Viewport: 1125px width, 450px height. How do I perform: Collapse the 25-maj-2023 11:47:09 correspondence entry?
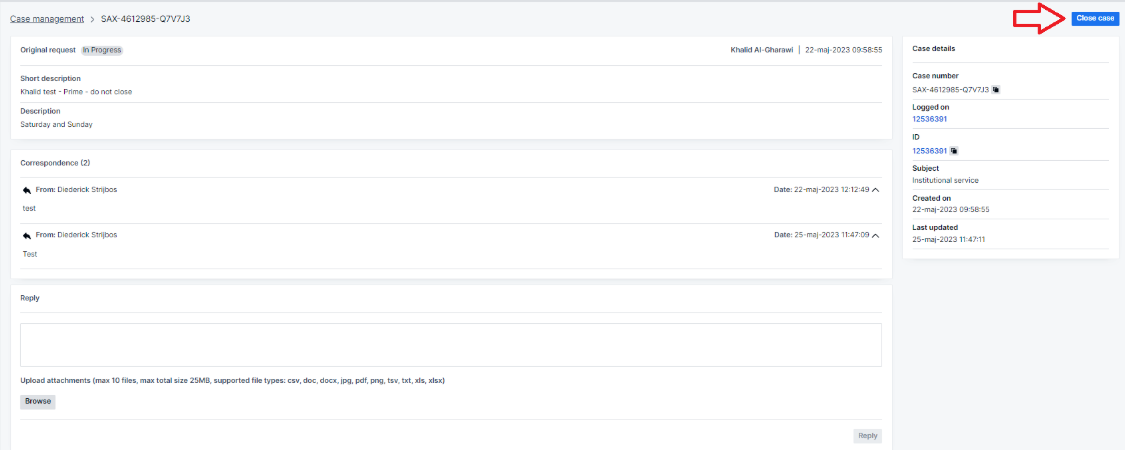875,235
